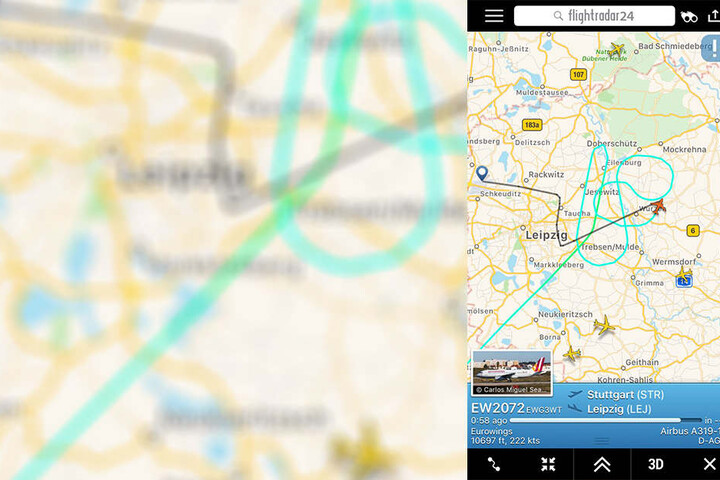Select the yellow plane east of Neukieritzsch

[604, 325]
